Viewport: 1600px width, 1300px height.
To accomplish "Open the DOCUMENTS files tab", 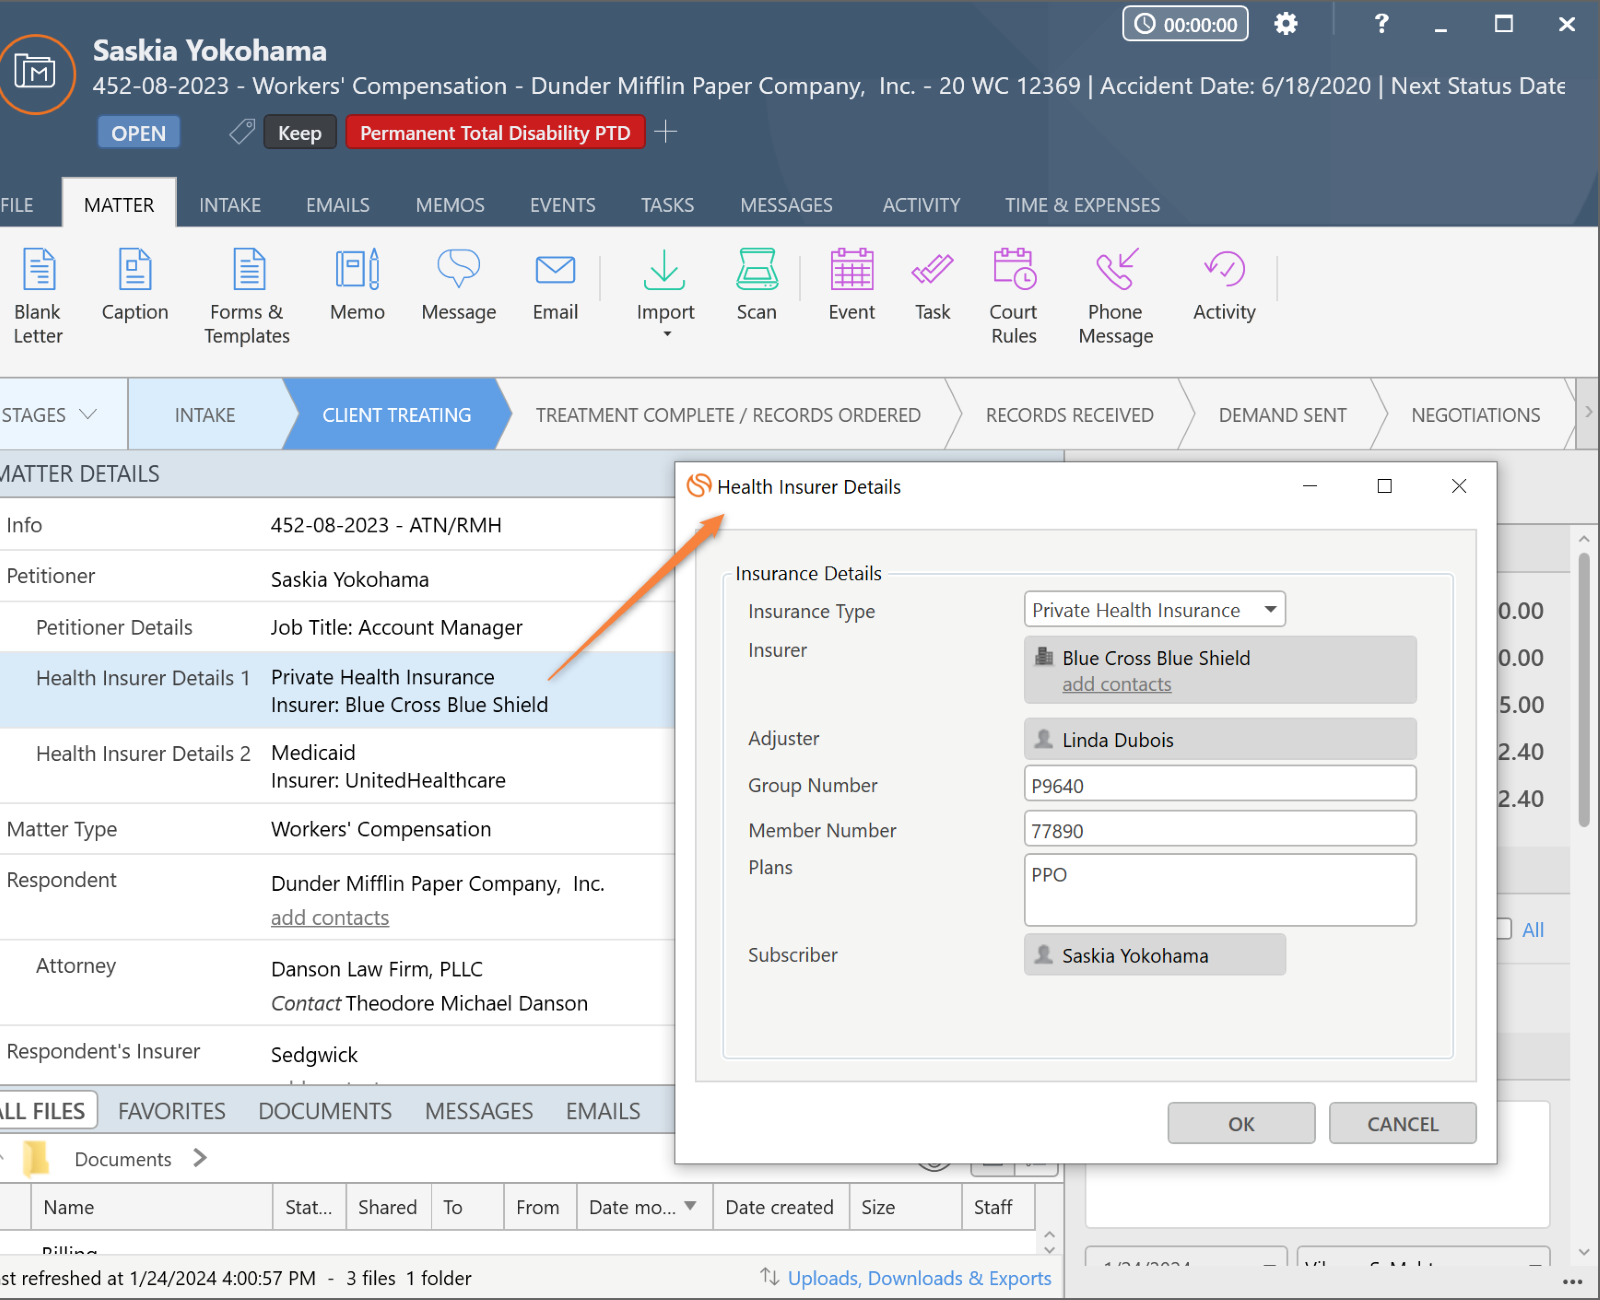I will coord(325,1111).
